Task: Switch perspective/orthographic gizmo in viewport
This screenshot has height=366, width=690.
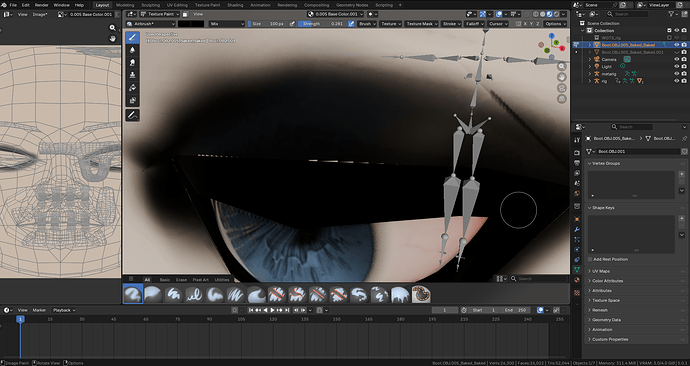Action: tap(562, 99)
